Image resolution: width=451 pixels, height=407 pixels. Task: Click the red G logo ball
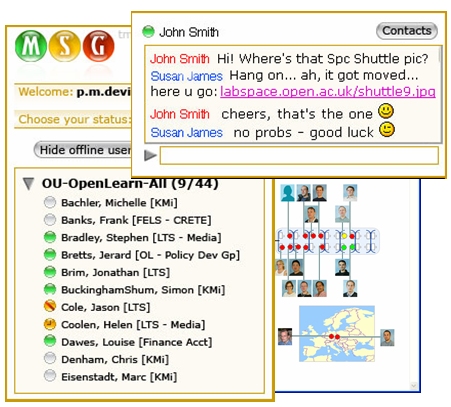[98, 46]
